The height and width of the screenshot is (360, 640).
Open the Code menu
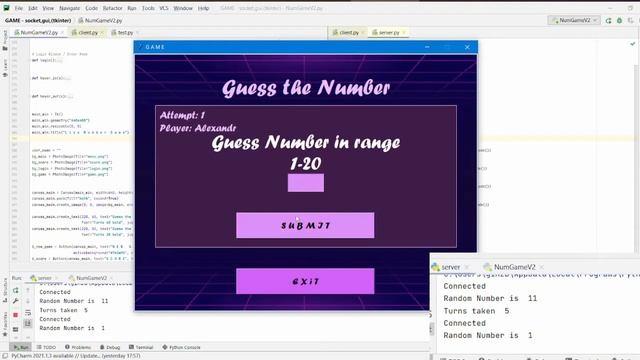point(91,8)
